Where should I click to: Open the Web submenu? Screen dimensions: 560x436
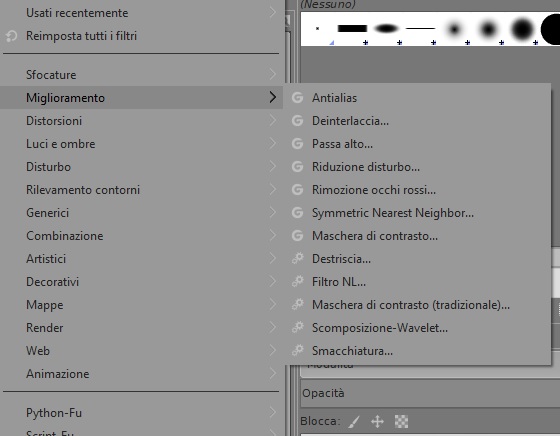click(x=141, y=351)
